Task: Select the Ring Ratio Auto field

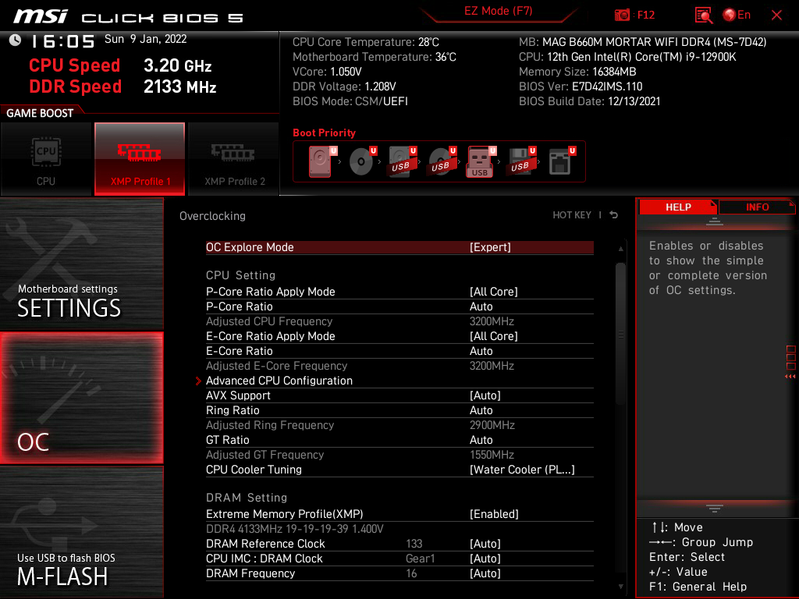Action: click(400, 410)
